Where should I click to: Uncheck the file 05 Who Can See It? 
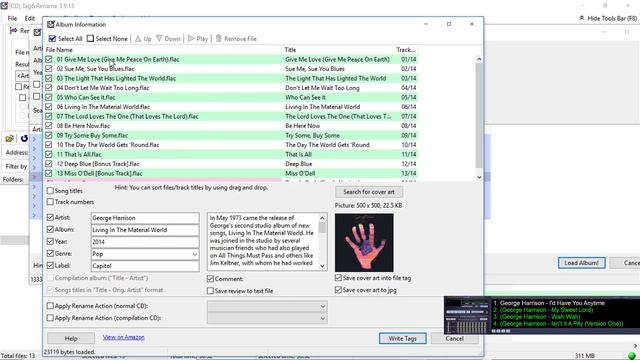(x=49, y=97)
